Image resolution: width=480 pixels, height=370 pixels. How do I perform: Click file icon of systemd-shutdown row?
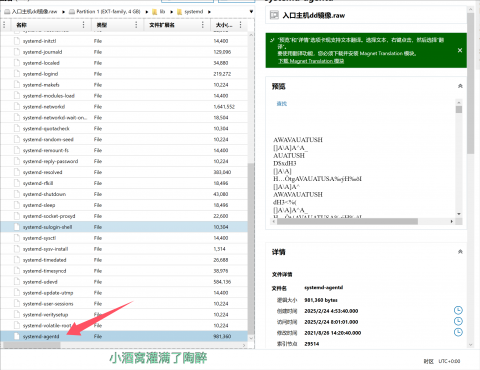tap(17, 194)
